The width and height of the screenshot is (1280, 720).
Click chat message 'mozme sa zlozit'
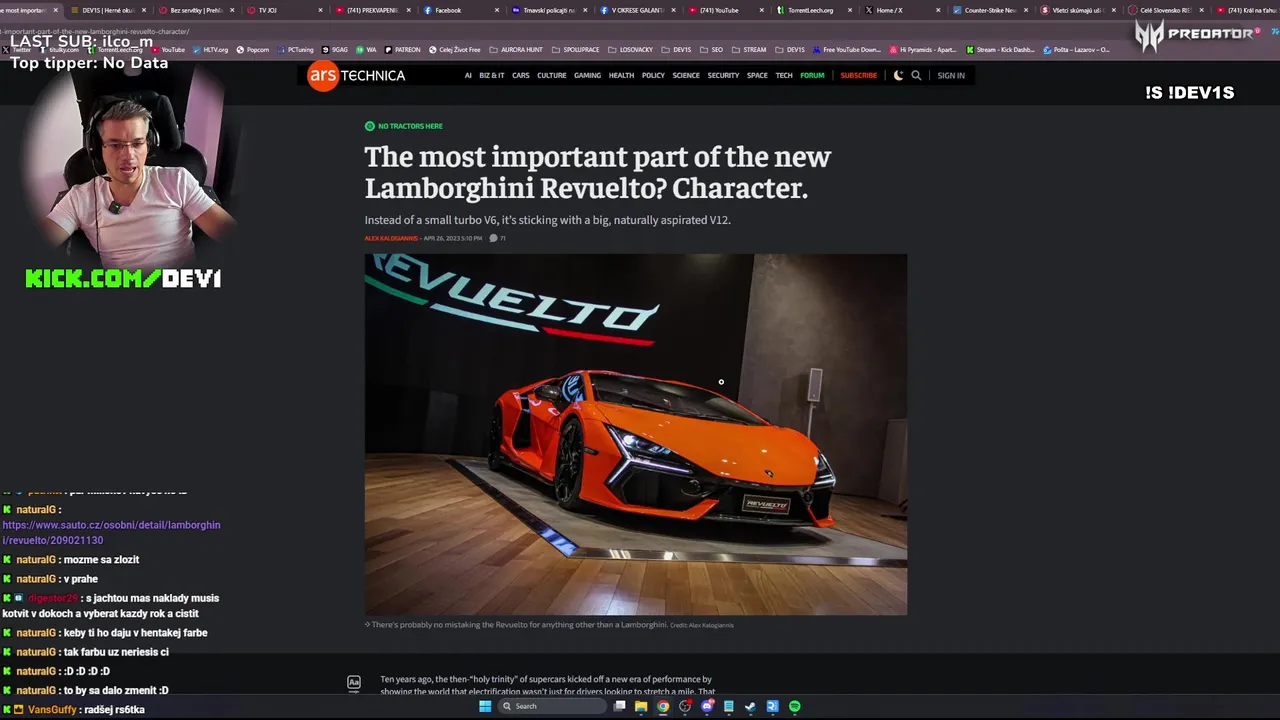[101, 560]
